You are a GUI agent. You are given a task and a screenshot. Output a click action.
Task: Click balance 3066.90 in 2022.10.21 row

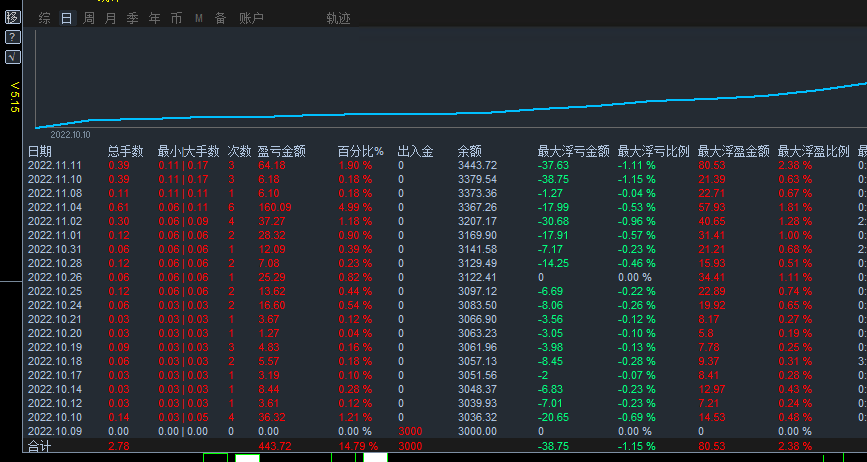(477, 319)
